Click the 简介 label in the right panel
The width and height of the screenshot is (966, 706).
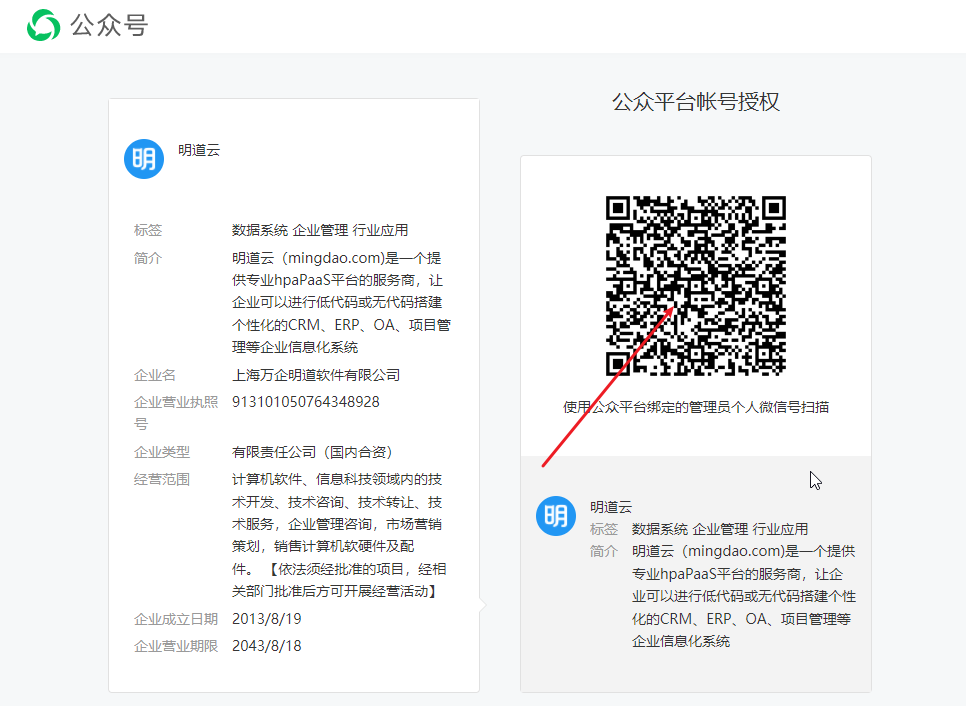[x=604, y=551]
